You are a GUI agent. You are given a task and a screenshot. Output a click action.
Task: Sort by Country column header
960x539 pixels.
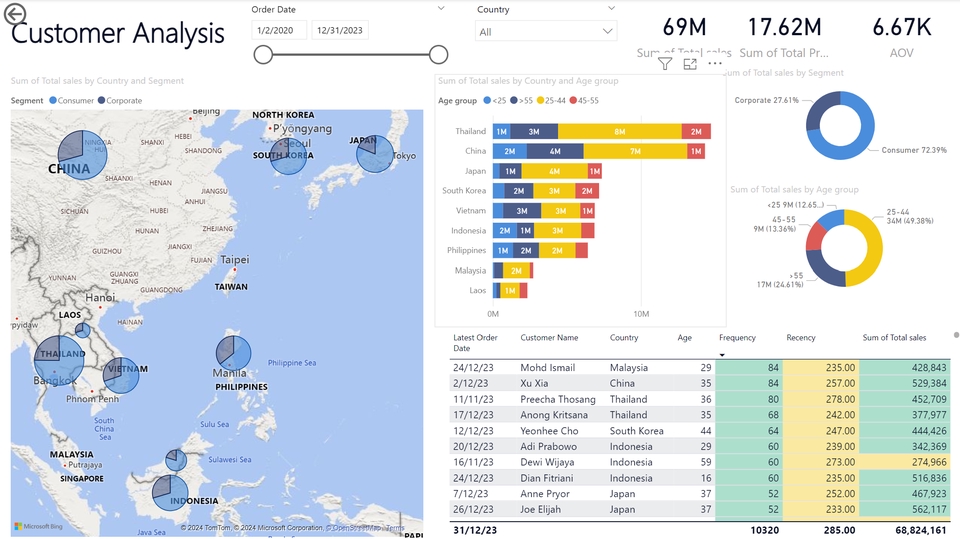click(x=624, y=337)
